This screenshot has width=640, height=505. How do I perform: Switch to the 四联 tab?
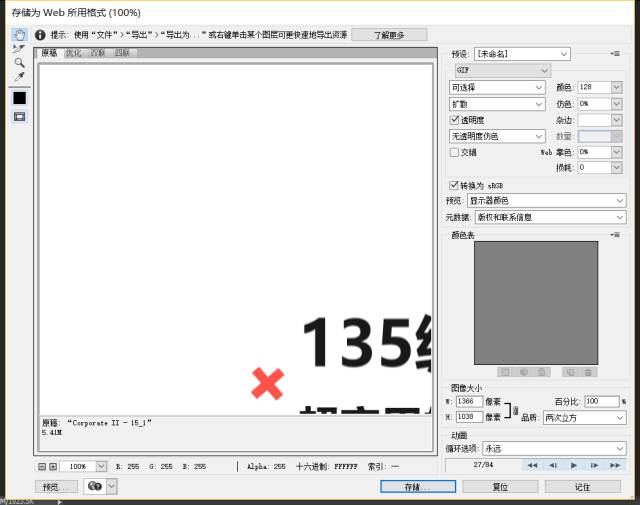coord(122,53)
